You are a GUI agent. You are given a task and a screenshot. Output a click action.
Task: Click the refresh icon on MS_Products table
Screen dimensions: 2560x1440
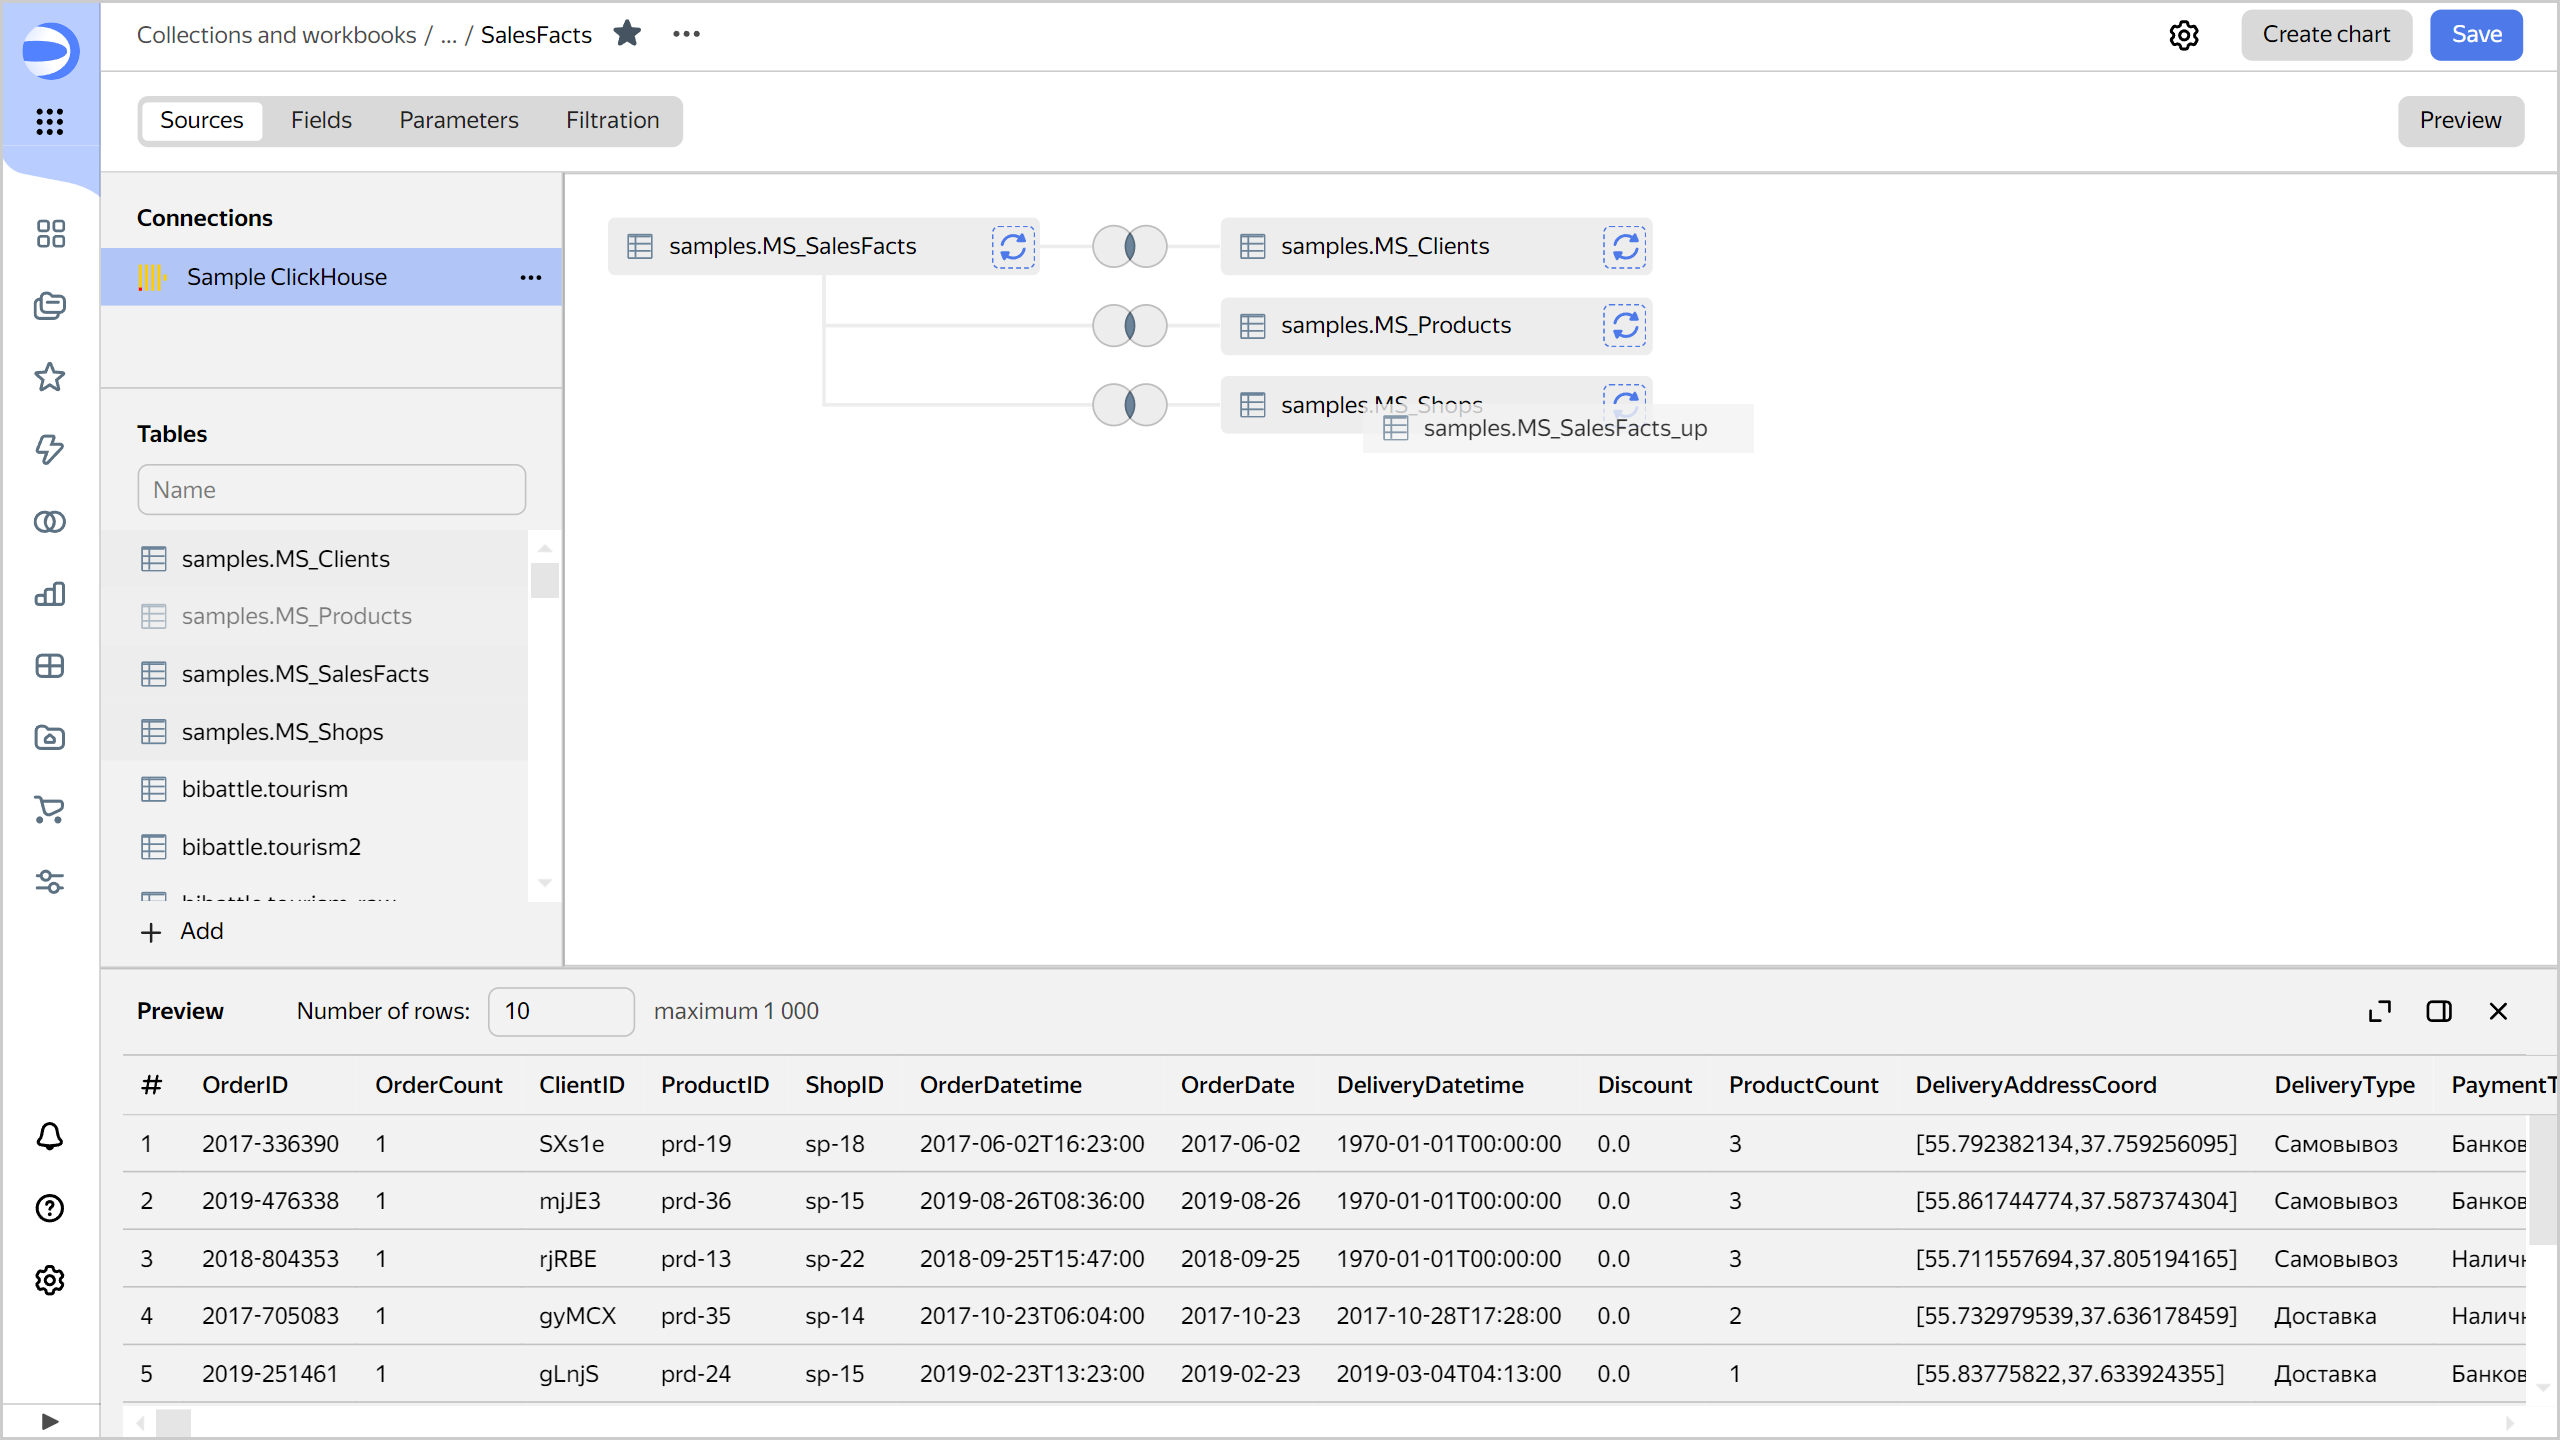pos(1623,325)
